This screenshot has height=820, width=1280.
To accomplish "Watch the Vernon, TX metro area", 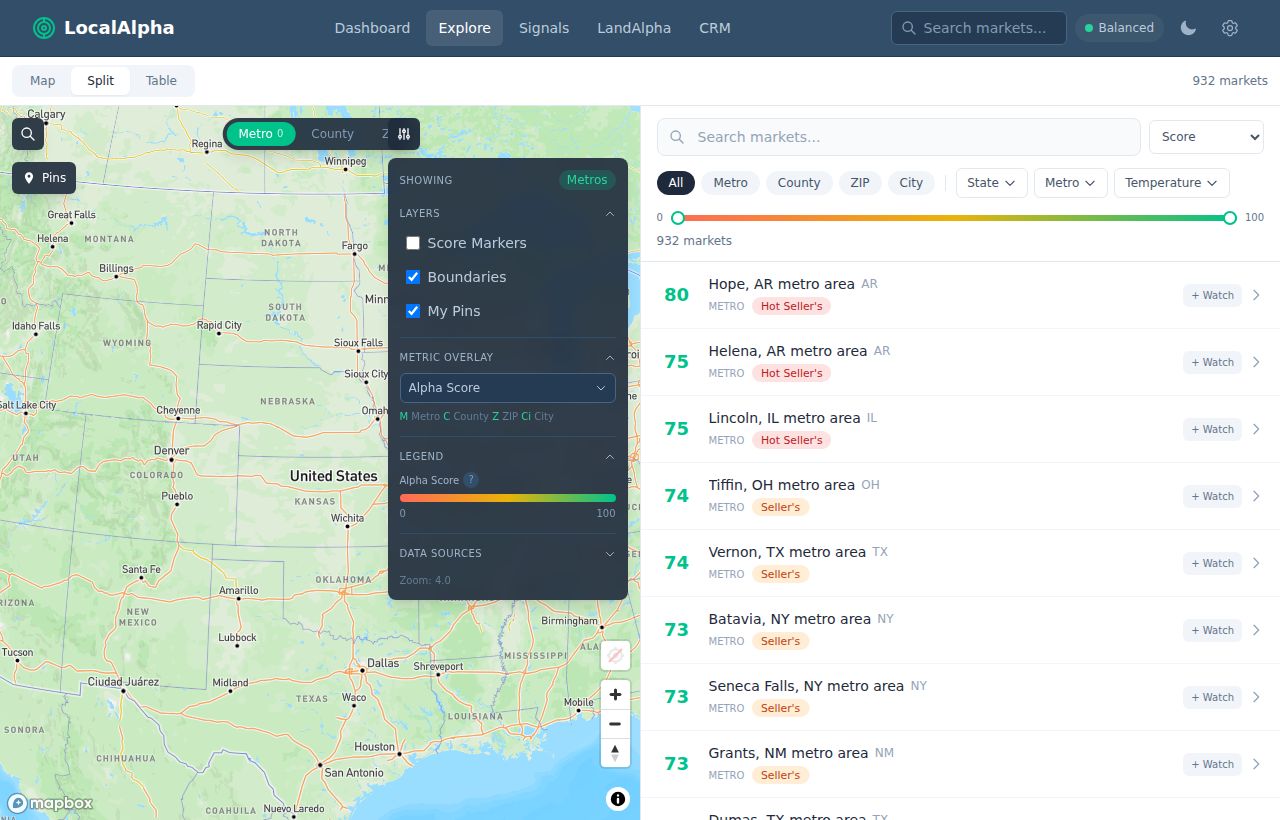I will 1212,563.
